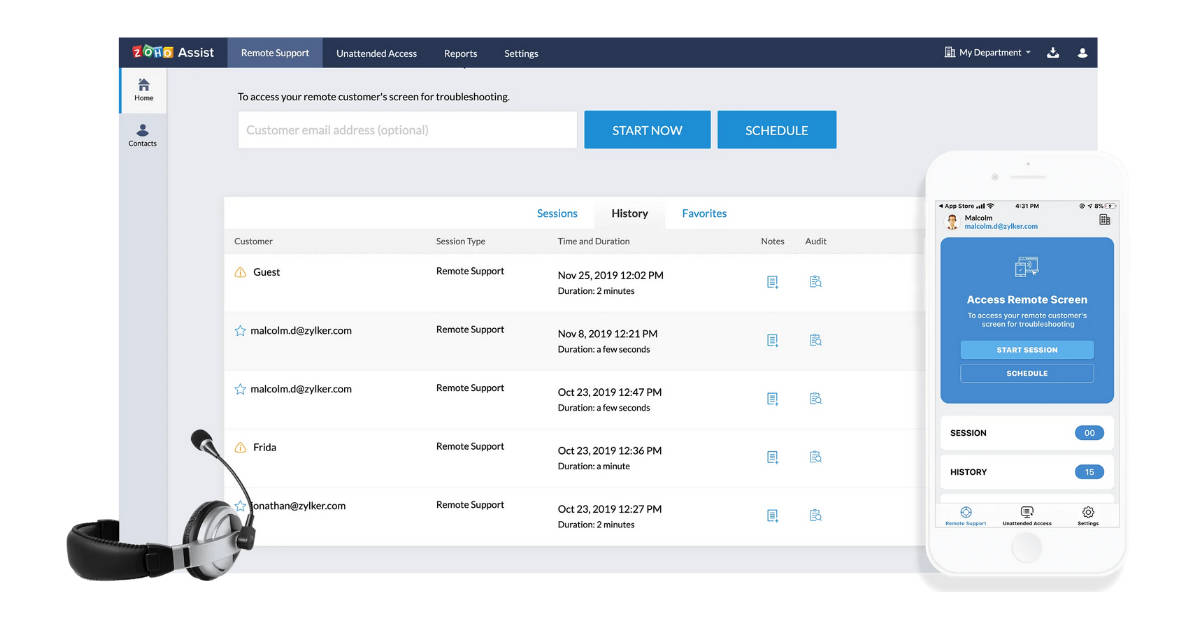Favorite malcolm.d@zylker.com's Nov 8 session
The width and height of the screenshot is (1200, 630).
tap(240, 329)
